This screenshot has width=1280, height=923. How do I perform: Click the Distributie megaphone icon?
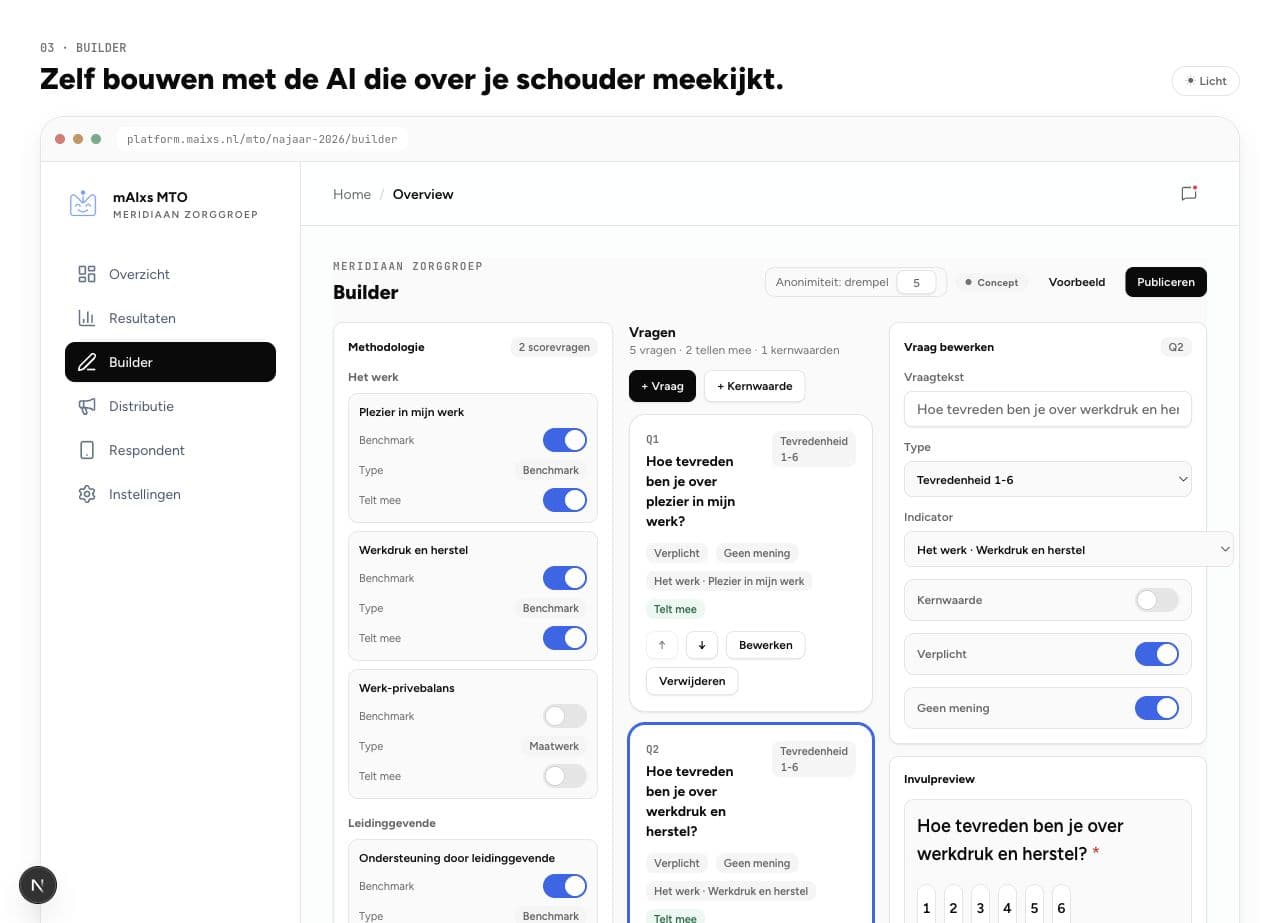[87, 406]
